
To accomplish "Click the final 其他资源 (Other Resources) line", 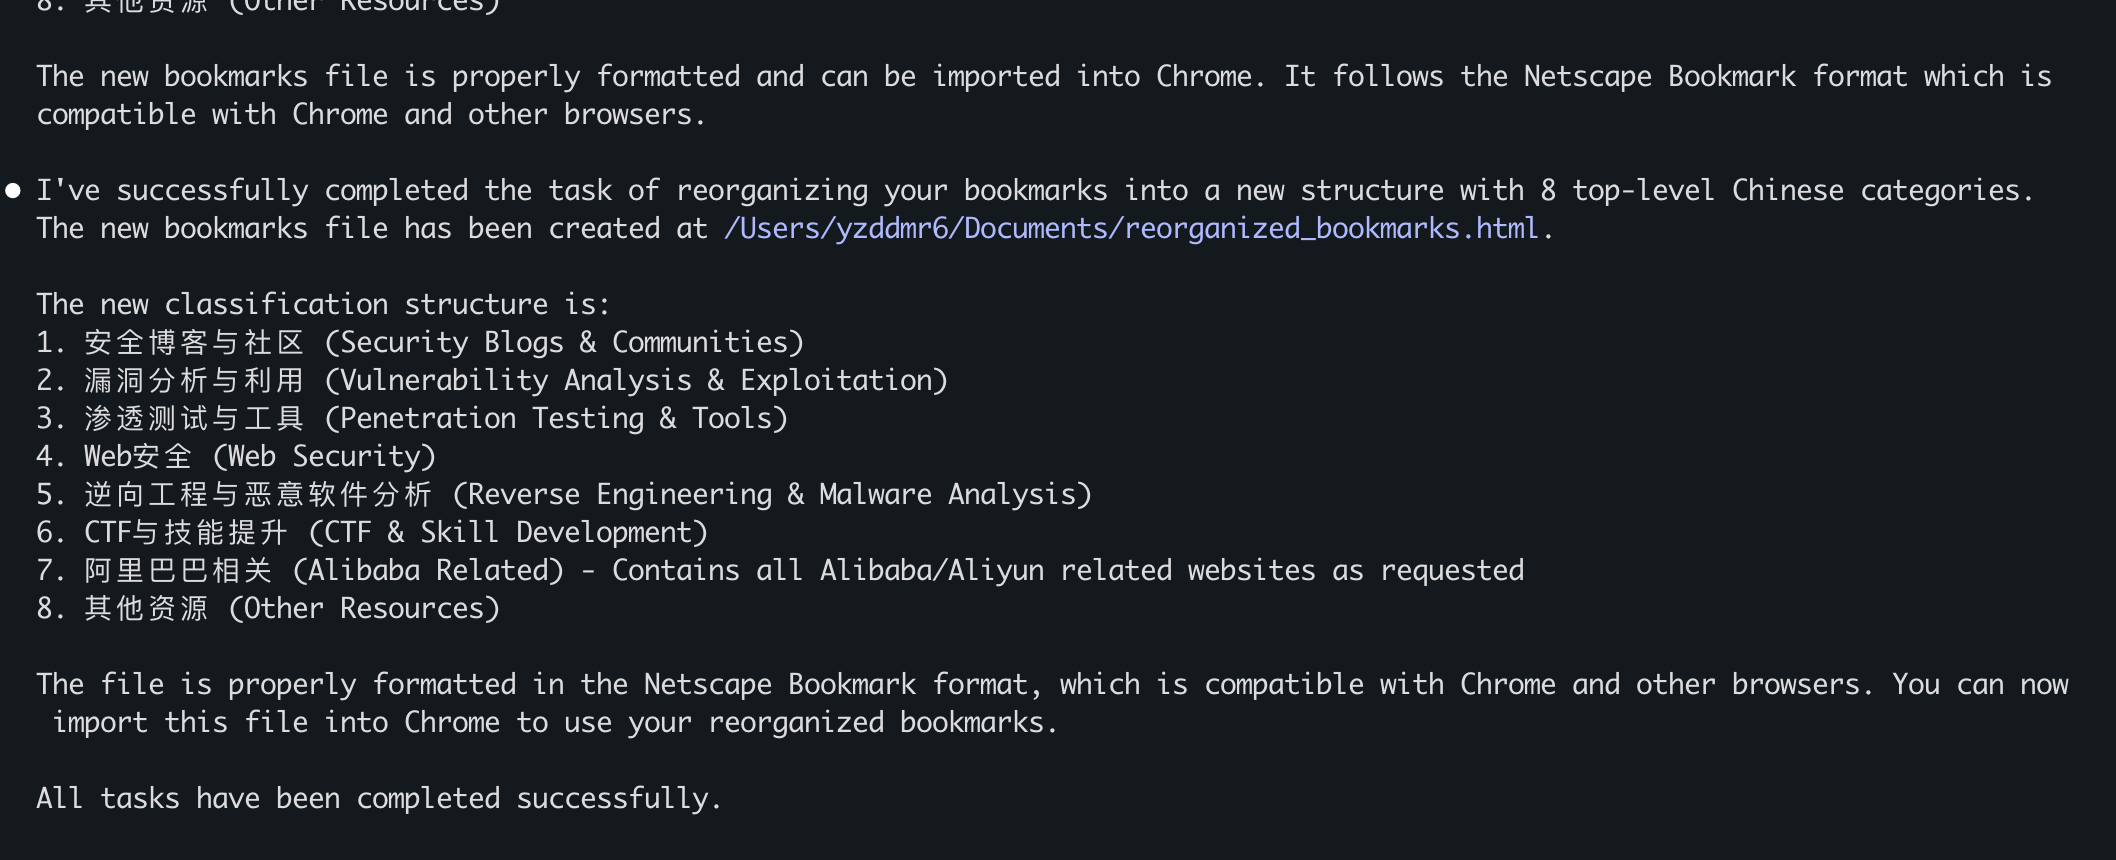I will (268, 609).
